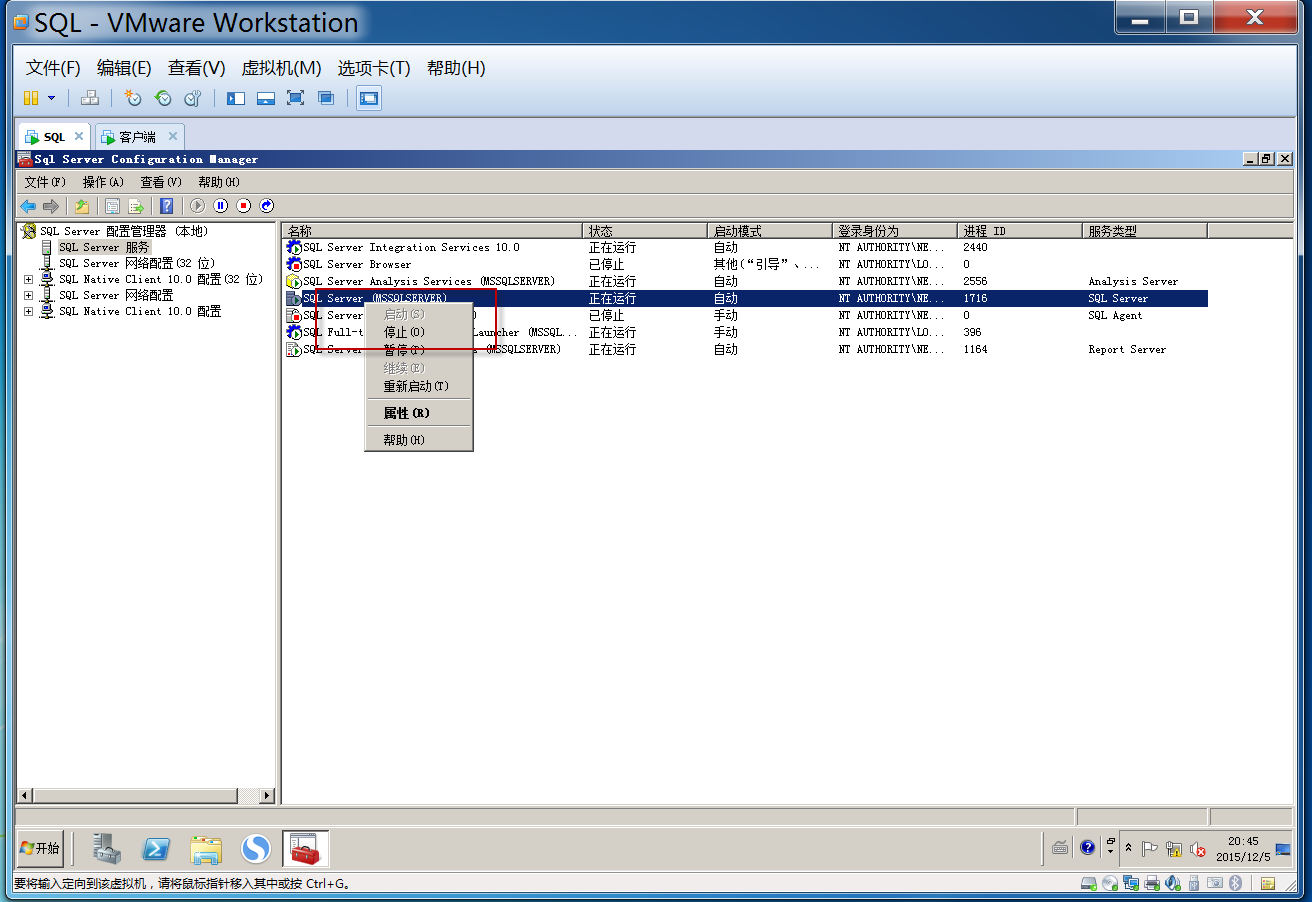The width and height of the screenshot is (1312, 902).
Task: Click the up one level folder icon
Action: click(82, 206)
